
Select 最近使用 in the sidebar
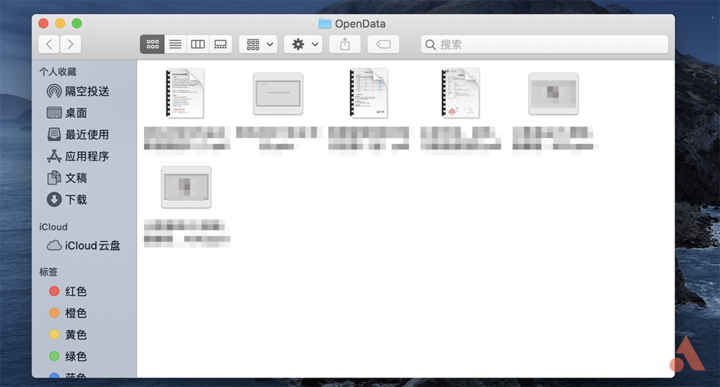[x=78, y=135]
